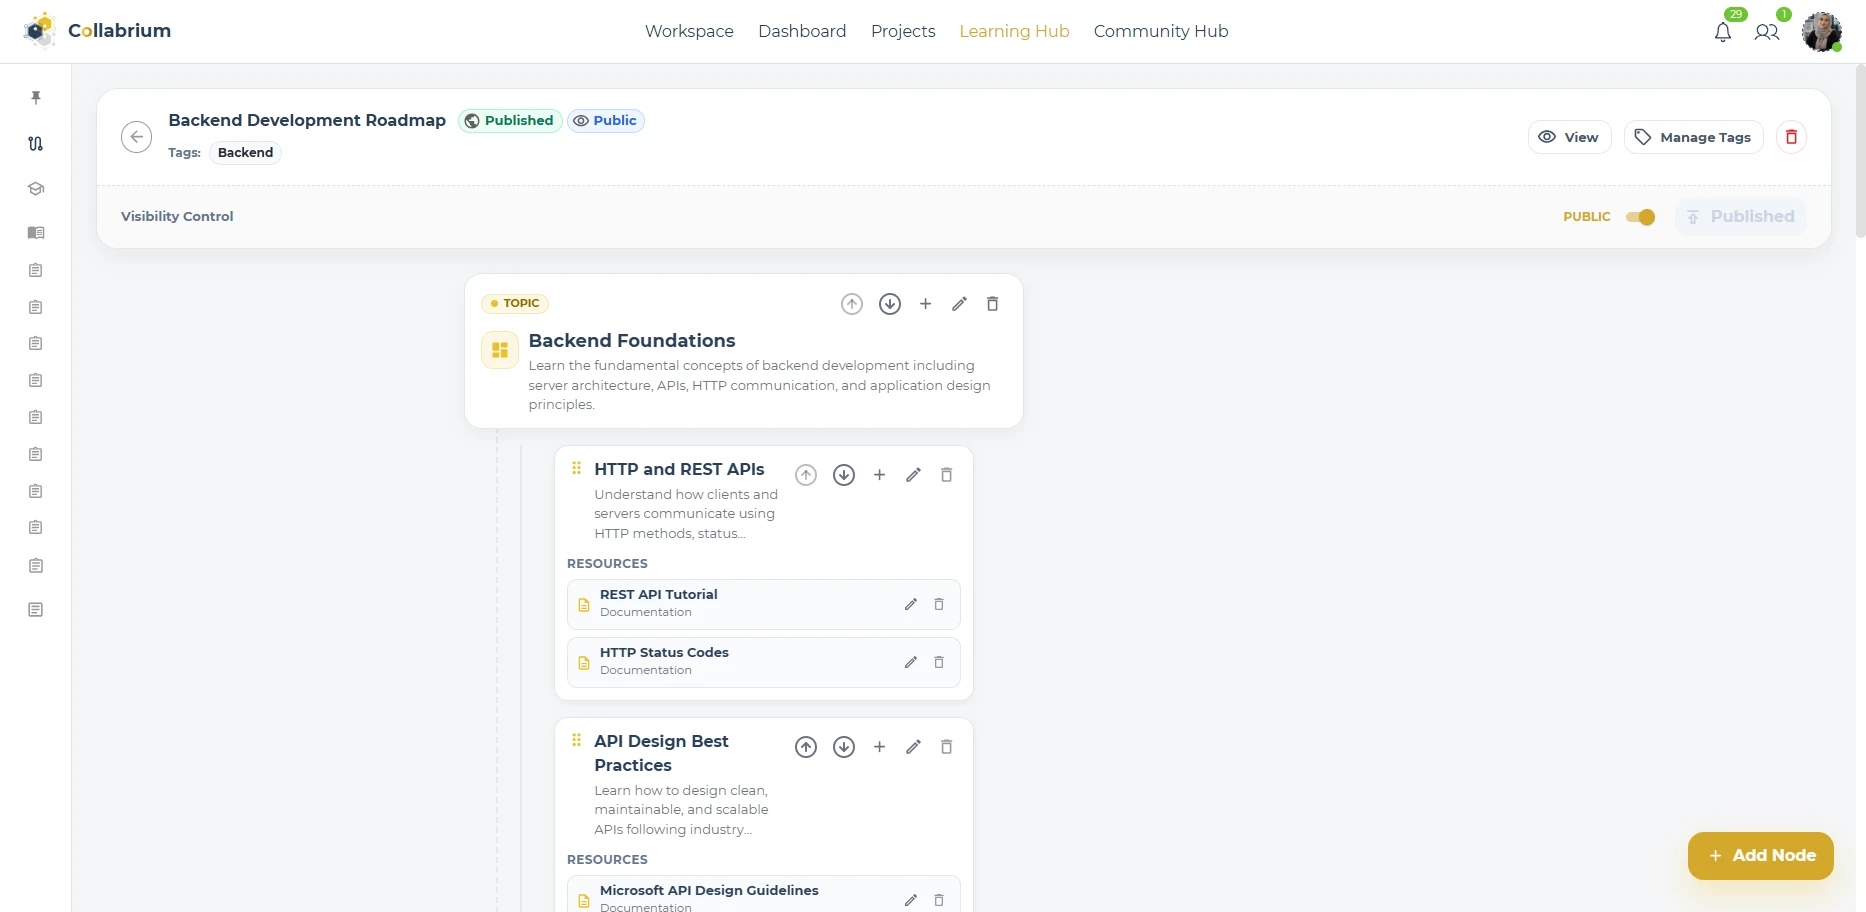The height and width of the screenshot is (912, 1866).
Task: Move HTTP and REST APIs node down
Action: tap(844, 475)
